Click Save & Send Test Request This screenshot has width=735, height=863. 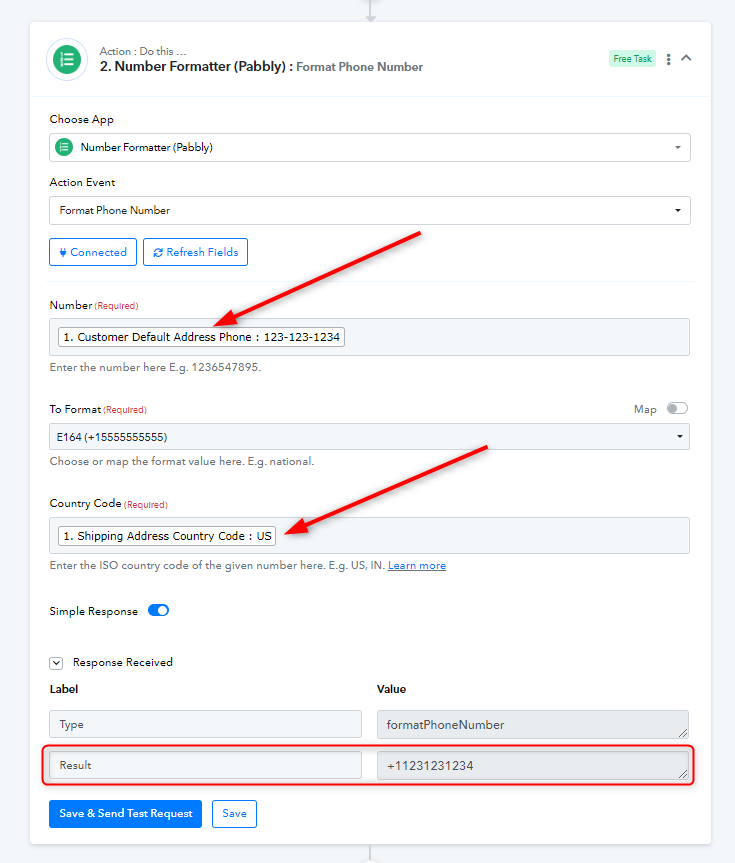point(126,813)
